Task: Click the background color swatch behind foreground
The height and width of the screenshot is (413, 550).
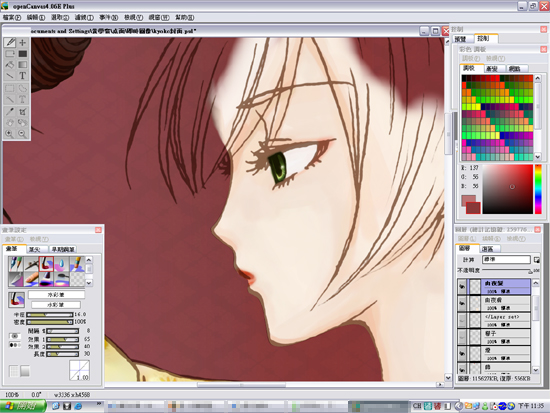Action: click(x=465, y=200)
